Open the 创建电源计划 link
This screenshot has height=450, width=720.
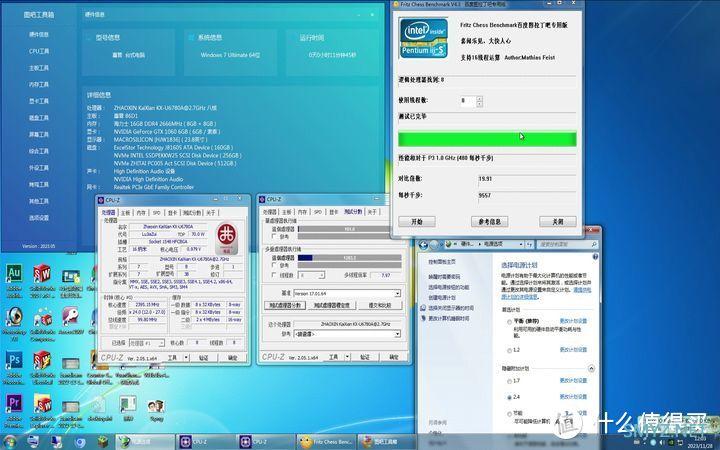(442, 298)
